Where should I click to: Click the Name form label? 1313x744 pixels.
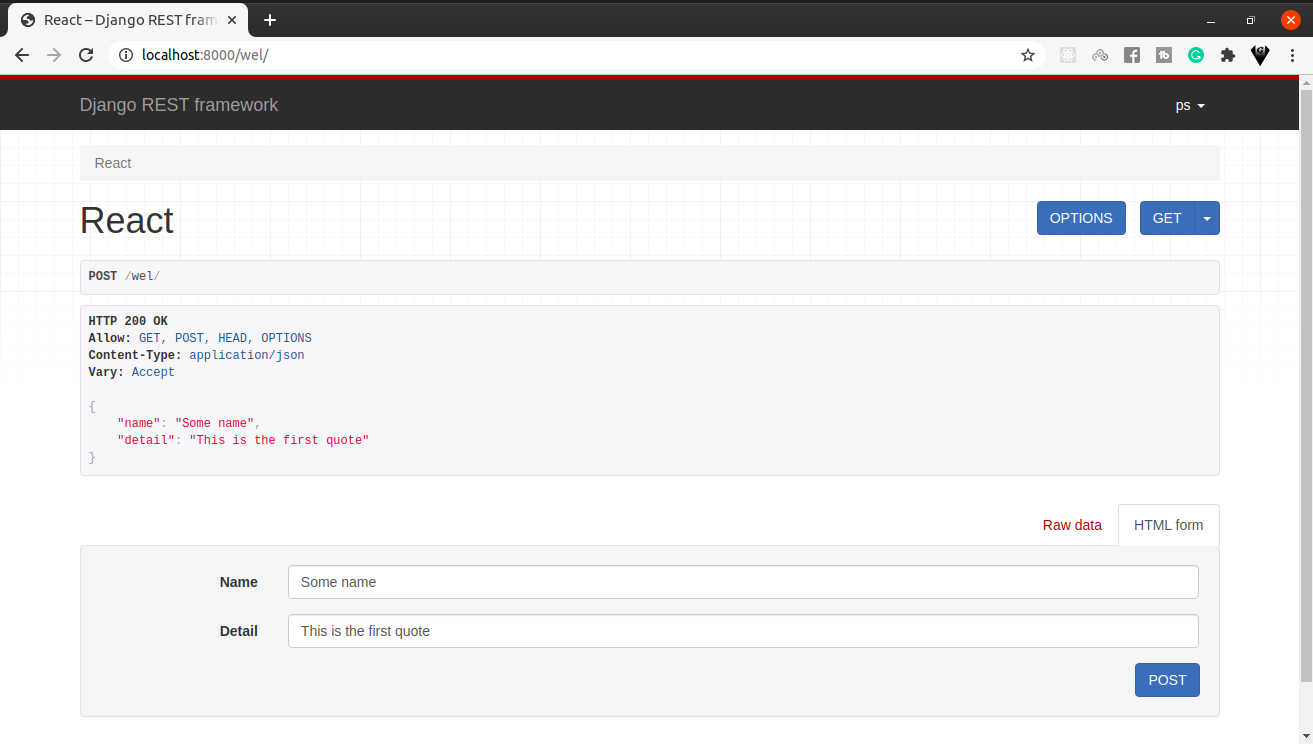pyautogui.click(x=239, y=582)
